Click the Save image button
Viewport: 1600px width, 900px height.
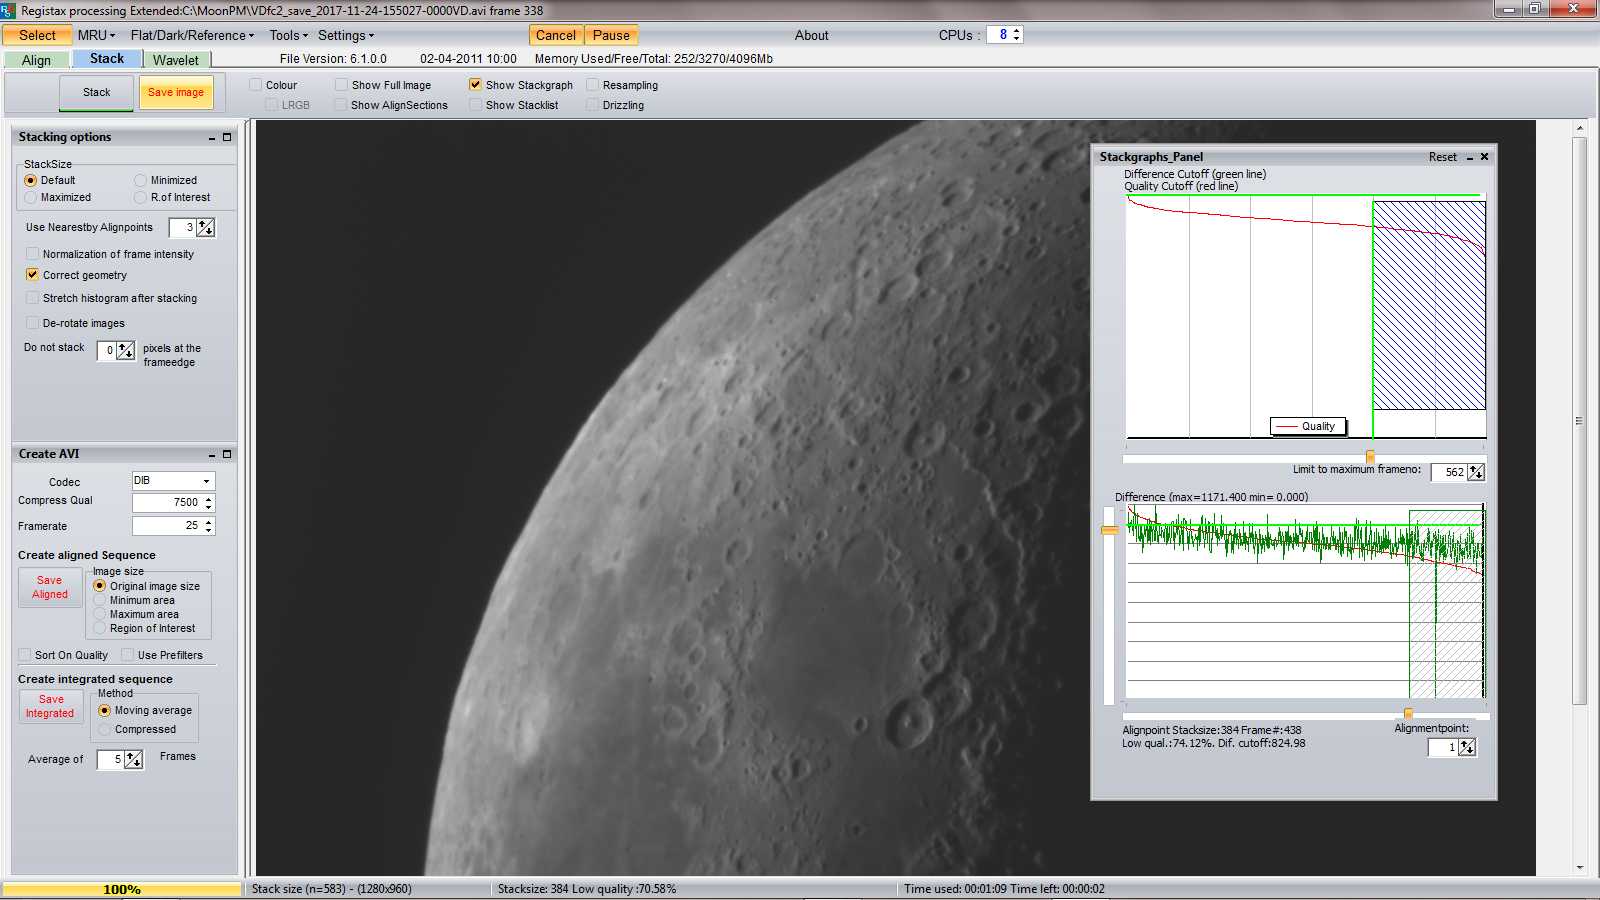(176, 93)
